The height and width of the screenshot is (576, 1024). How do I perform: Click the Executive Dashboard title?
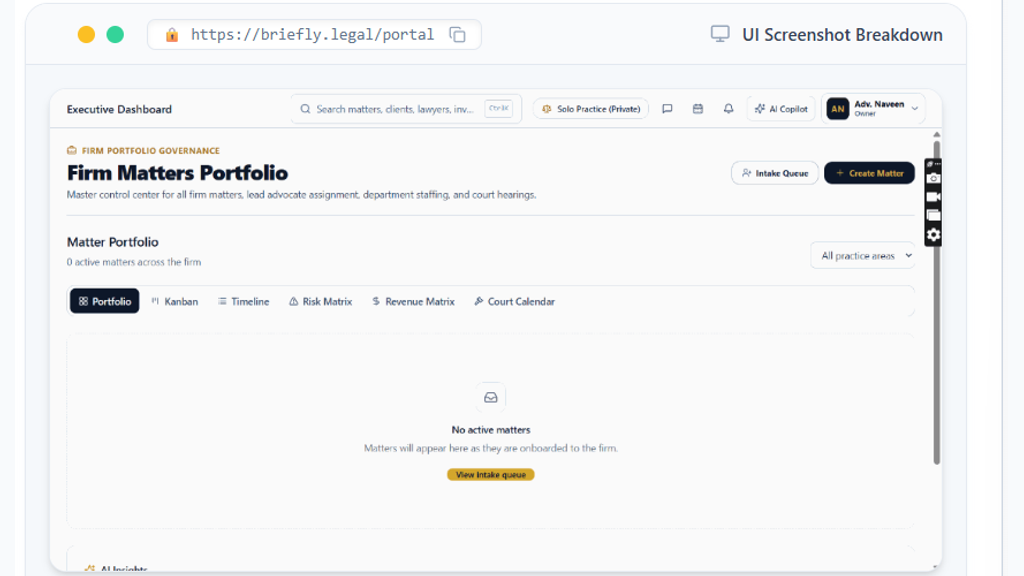coord(119,109)
